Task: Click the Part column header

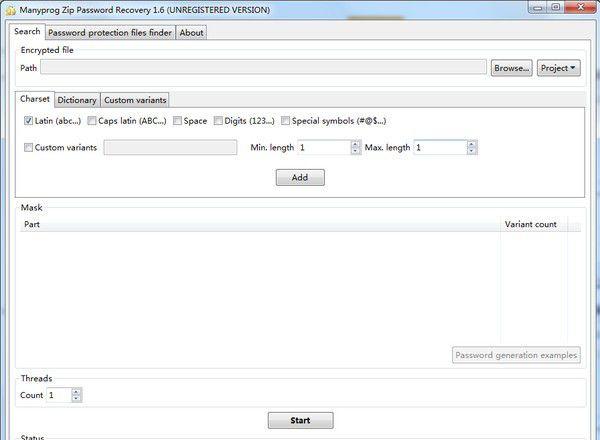Action: click(260, 224)
